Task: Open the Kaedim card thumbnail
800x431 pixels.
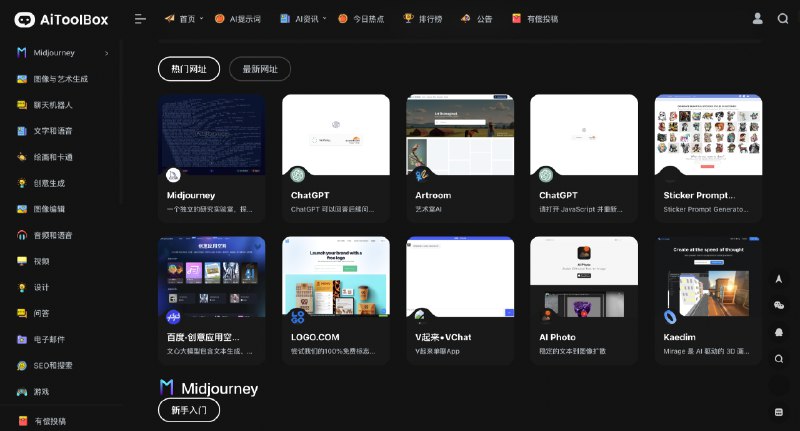Action: 708,277
